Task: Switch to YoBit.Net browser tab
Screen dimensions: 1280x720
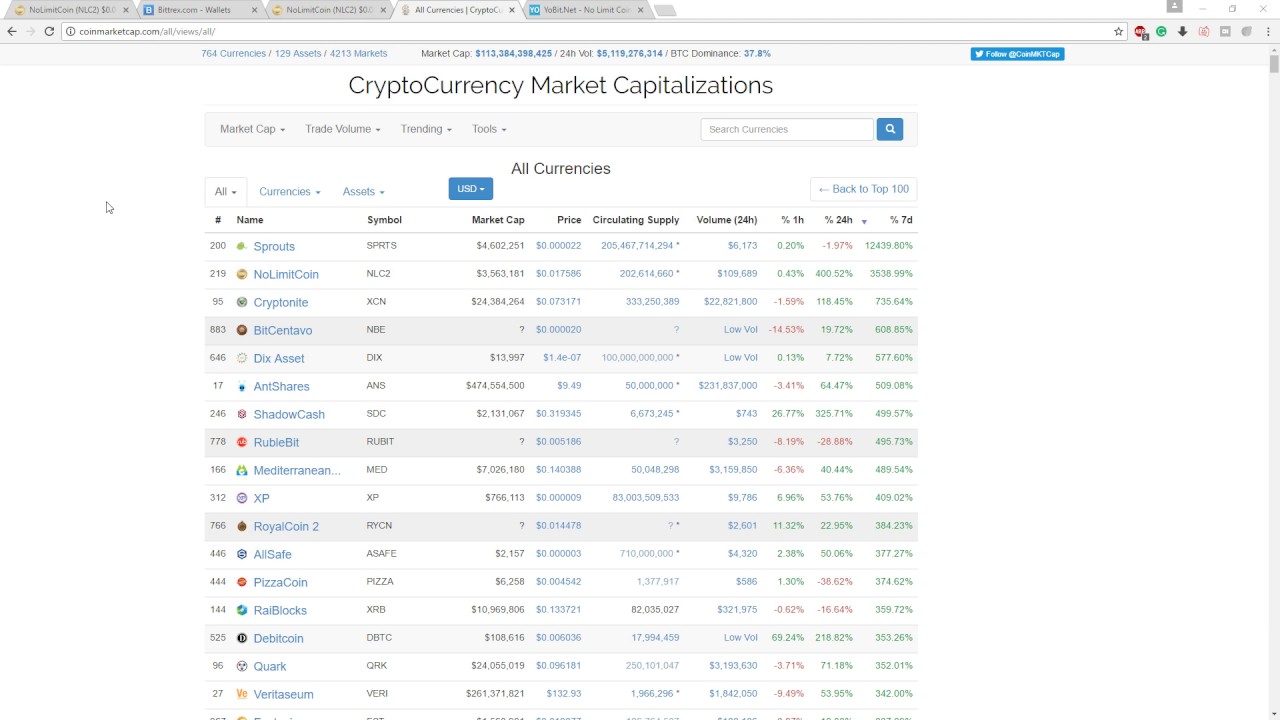Action: coord(586,10)
